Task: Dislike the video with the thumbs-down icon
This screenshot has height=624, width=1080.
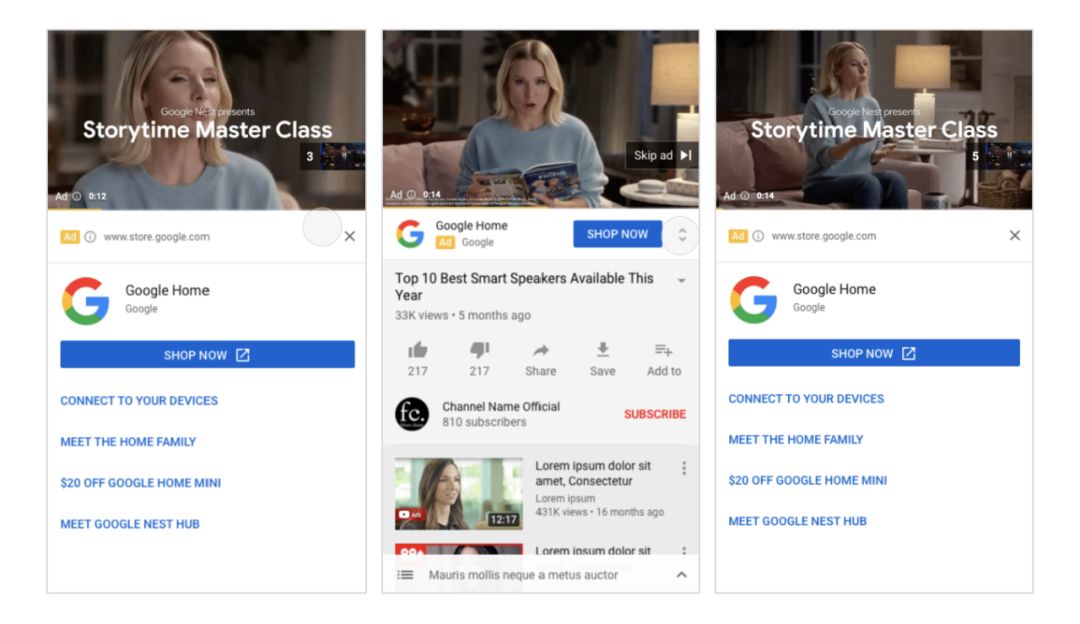Action: [x=479, y=351]
